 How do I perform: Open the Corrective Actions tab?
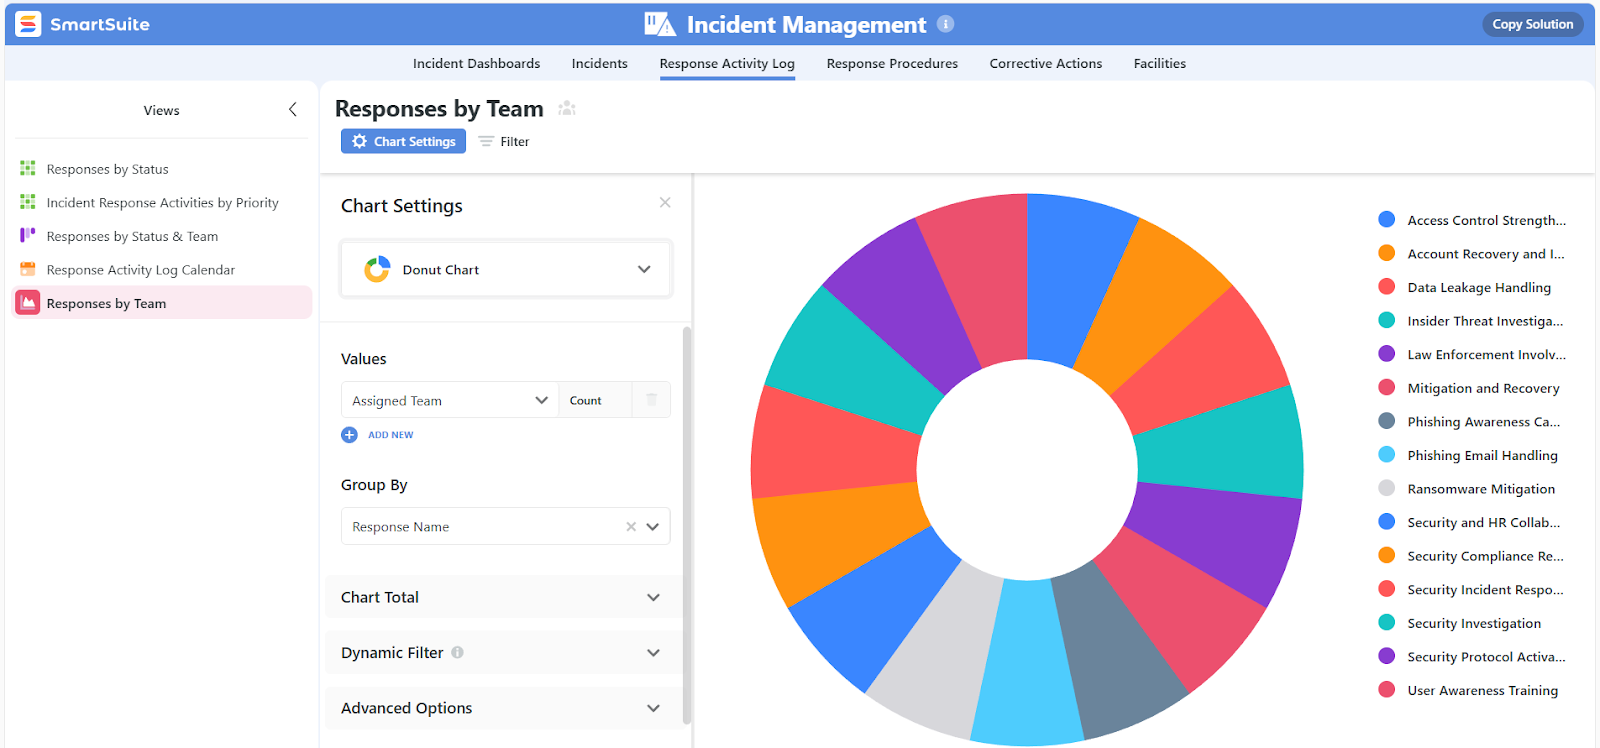[1046, 63]
